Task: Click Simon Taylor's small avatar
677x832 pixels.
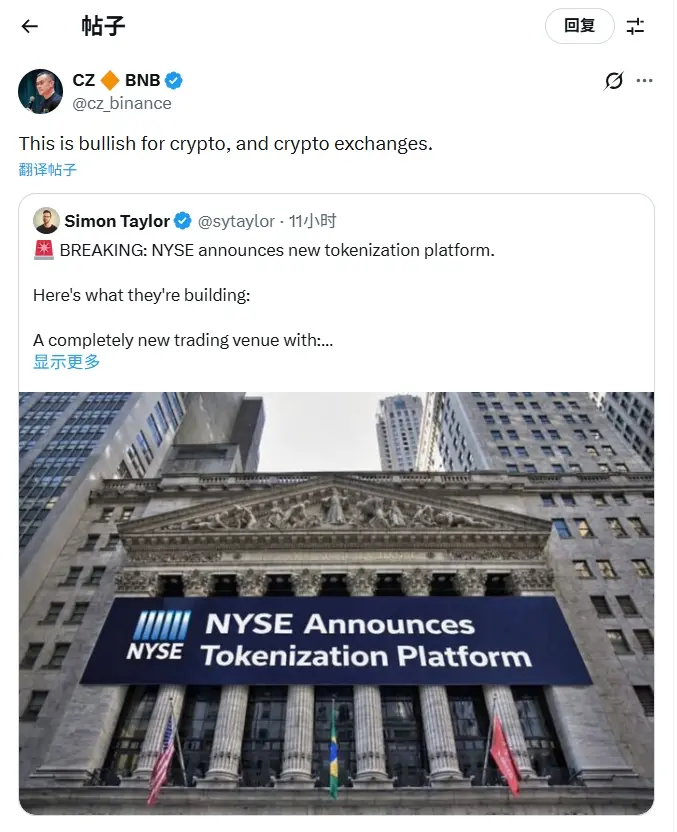Action: point(45,221)
